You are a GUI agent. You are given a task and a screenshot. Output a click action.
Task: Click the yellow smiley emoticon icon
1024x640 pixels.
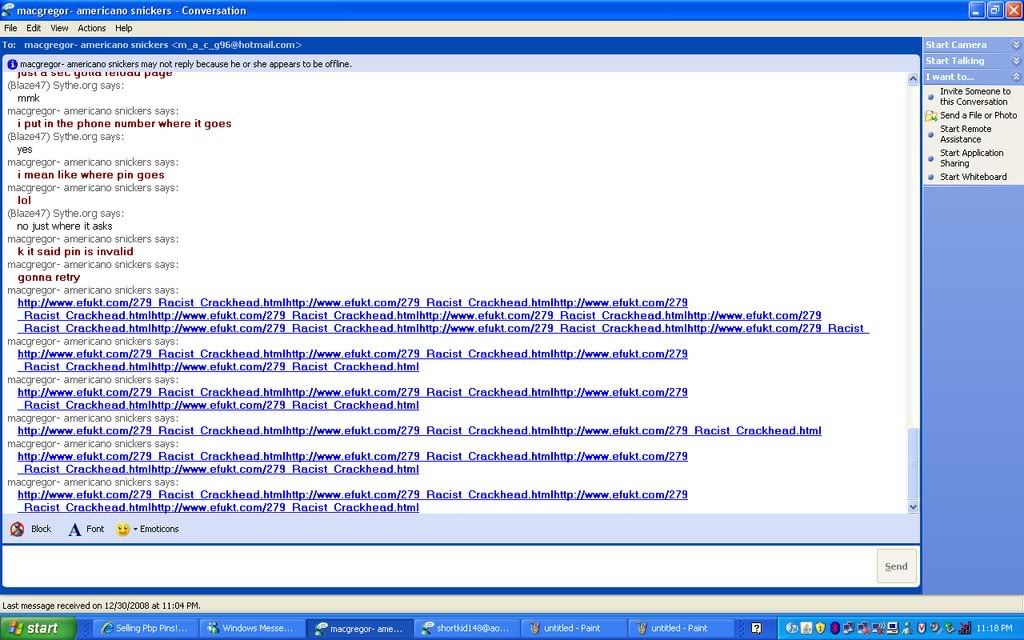point(123,529)
